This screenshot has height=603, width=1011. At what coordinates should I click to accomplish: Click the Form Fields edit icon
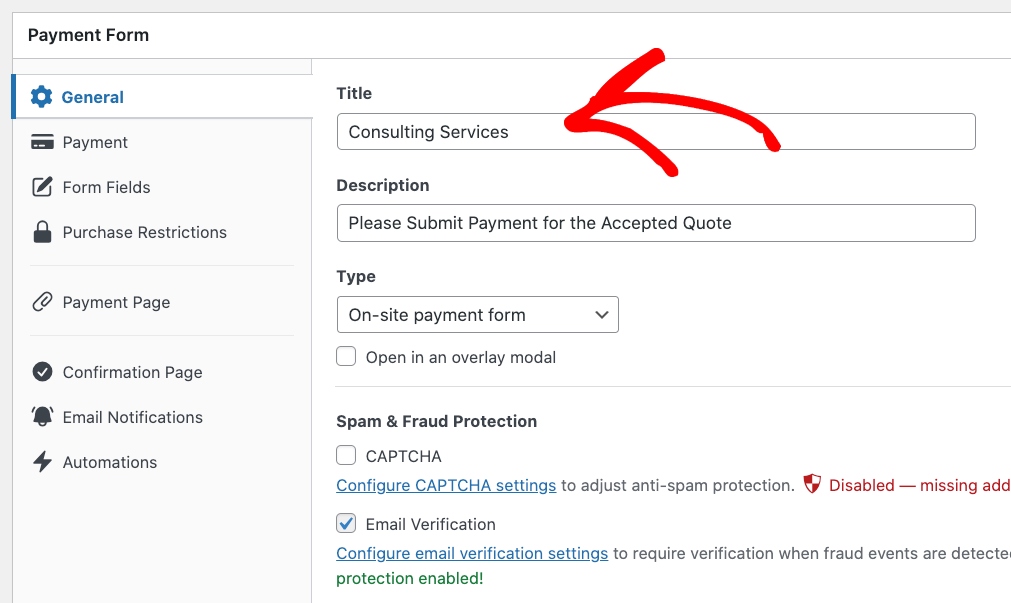(42, 187)
